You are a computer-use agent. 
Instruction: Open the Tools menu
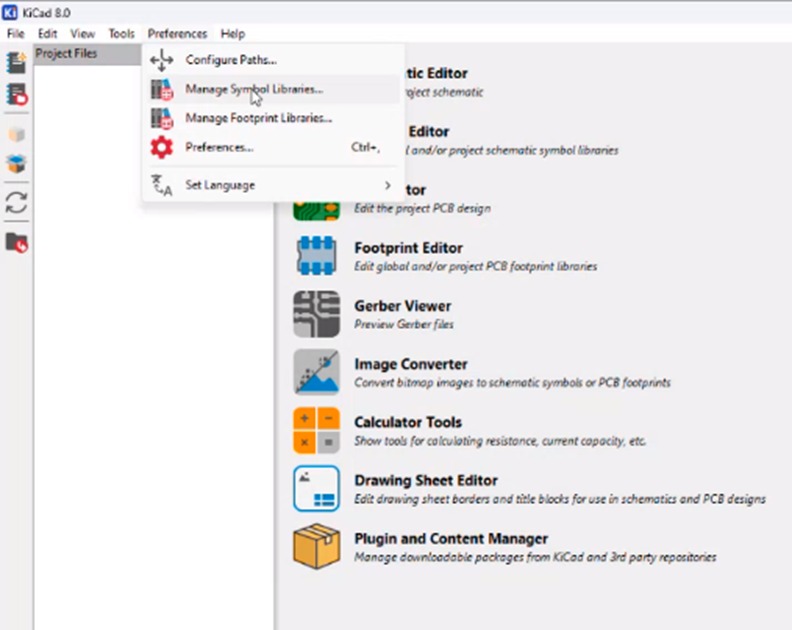(x=121, y=34)
